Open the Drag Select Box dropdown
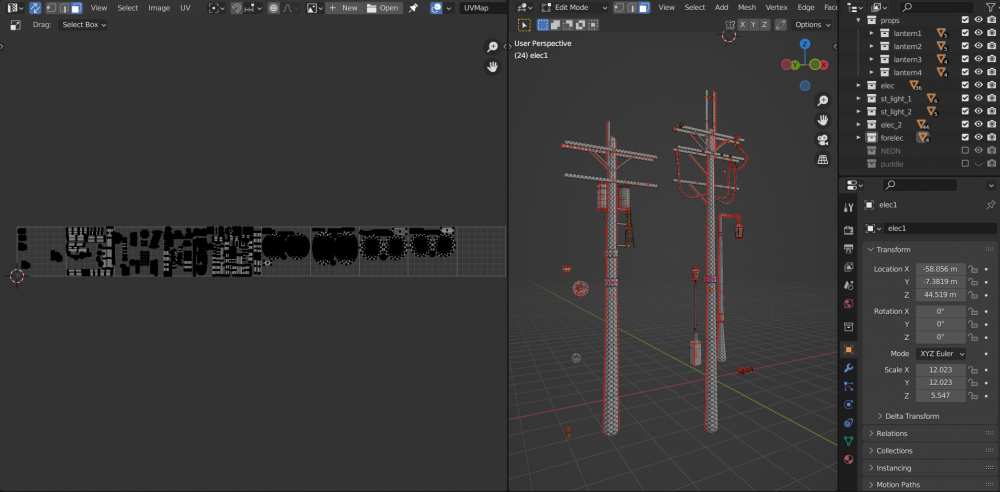Viewport: 1000px width, 492px height. (83, 24)
